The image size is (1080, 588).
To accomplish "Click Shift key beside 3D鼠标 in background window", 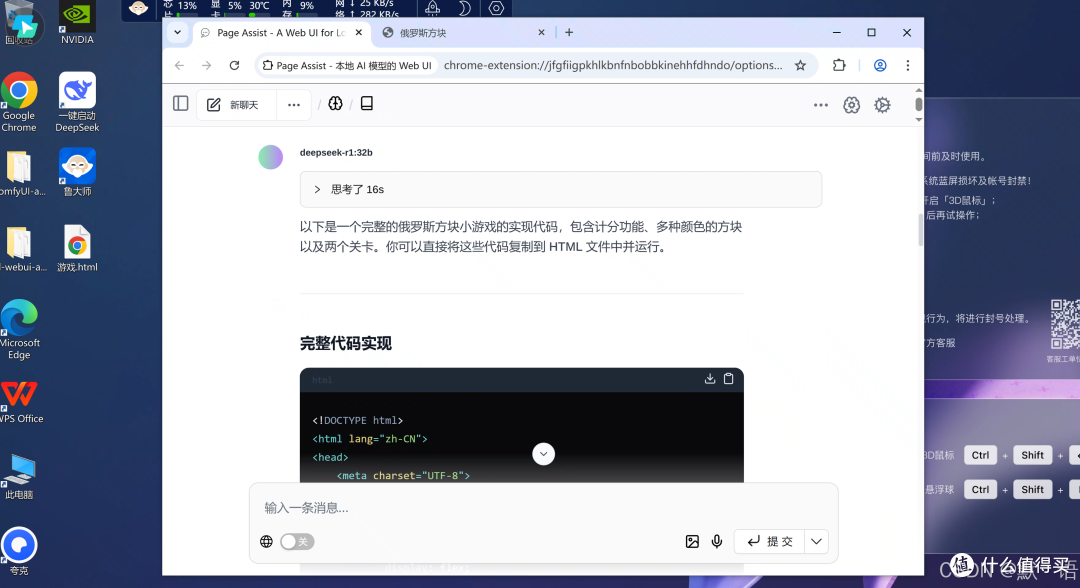I will pyautogui.click(x=1032, y=455).
